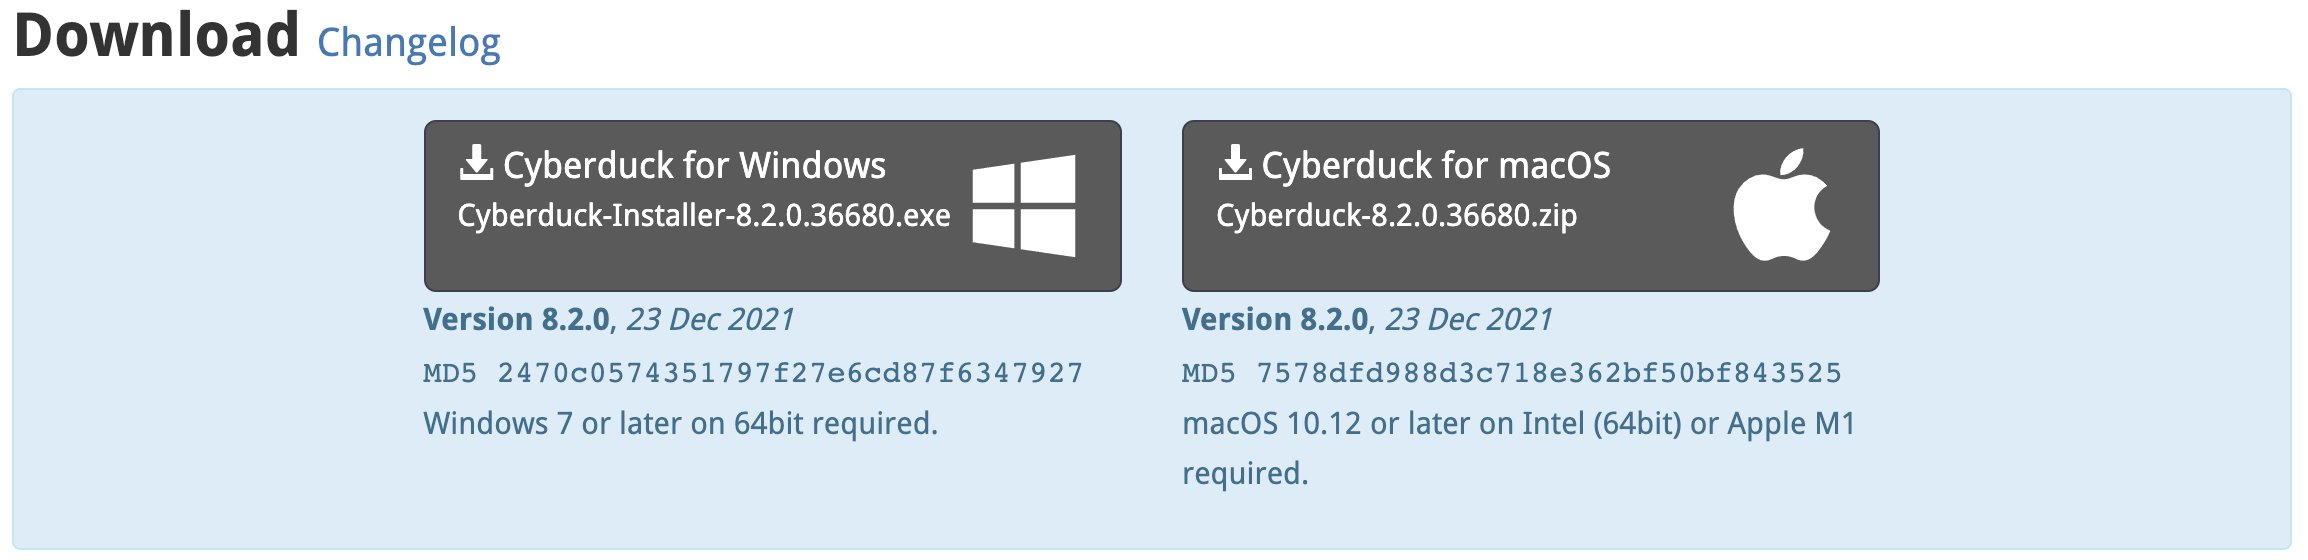Click the 'macOS 10.12 or later' requirement text
This screenshot has height=560, width=2308.
1518,424
